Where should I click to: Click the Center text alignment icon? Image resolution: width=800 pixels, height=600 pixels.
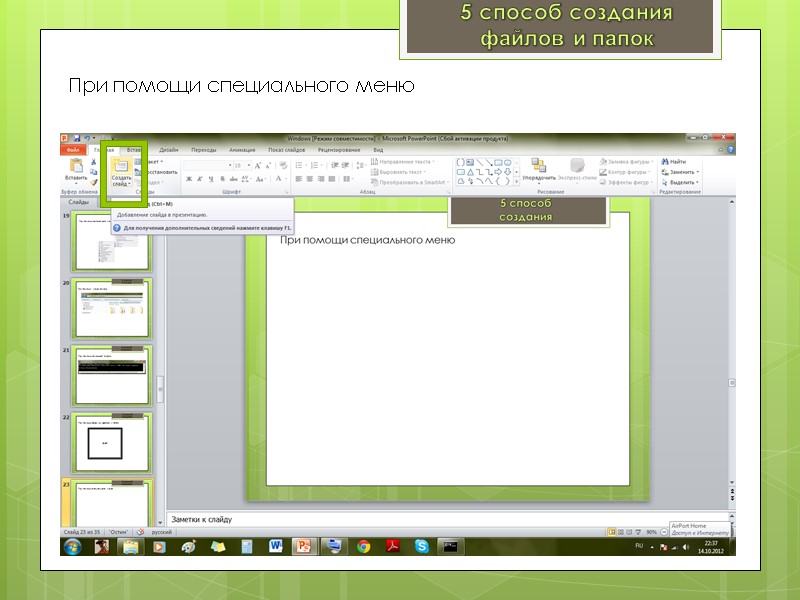pyautogui.click(x=310, y=179)
